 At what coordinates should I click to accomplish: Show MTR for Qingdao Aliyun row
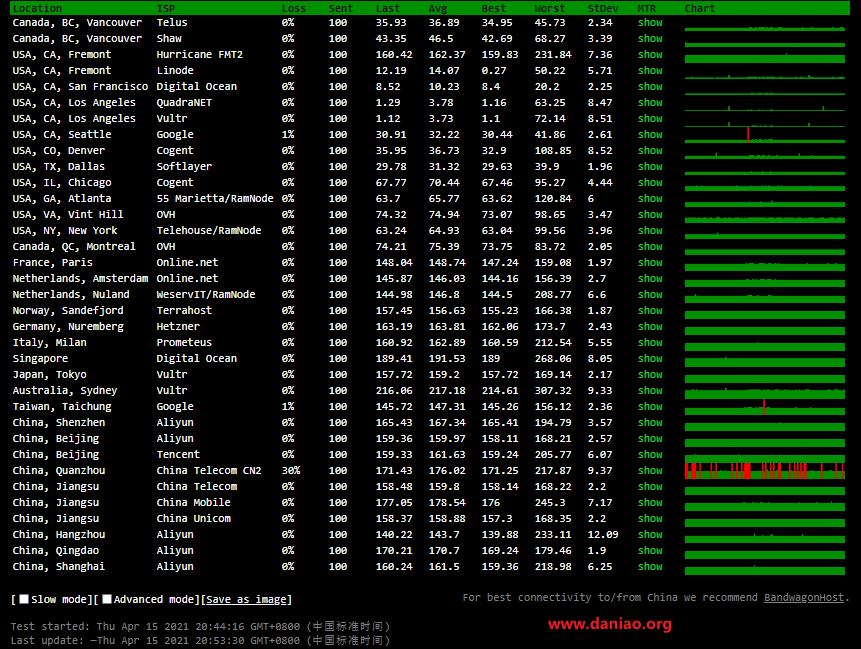(650, 550)
